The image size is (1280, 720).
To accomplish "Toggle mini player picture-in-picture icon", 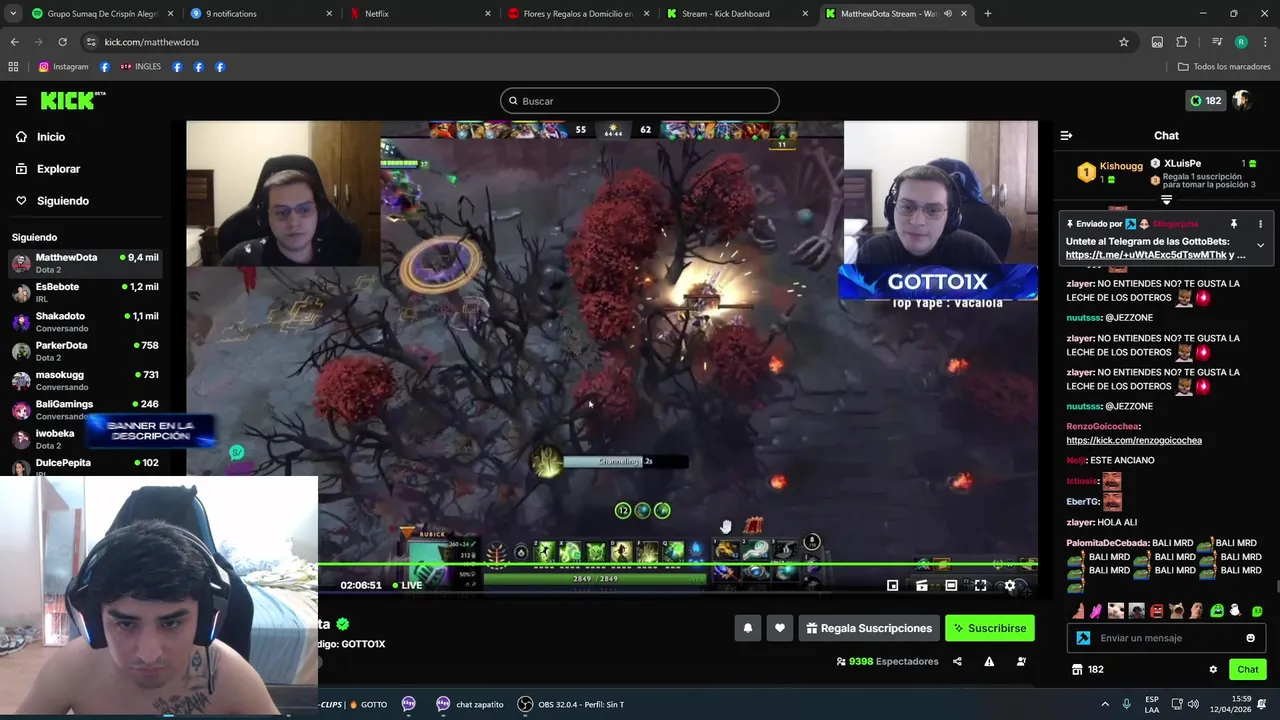I will tap(892, 586).
